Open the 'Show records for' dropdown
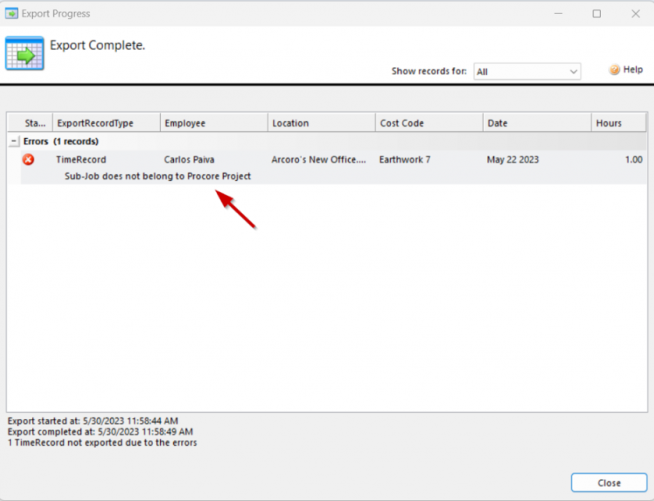This screenshot has width=654, height=501. point(526,72)
